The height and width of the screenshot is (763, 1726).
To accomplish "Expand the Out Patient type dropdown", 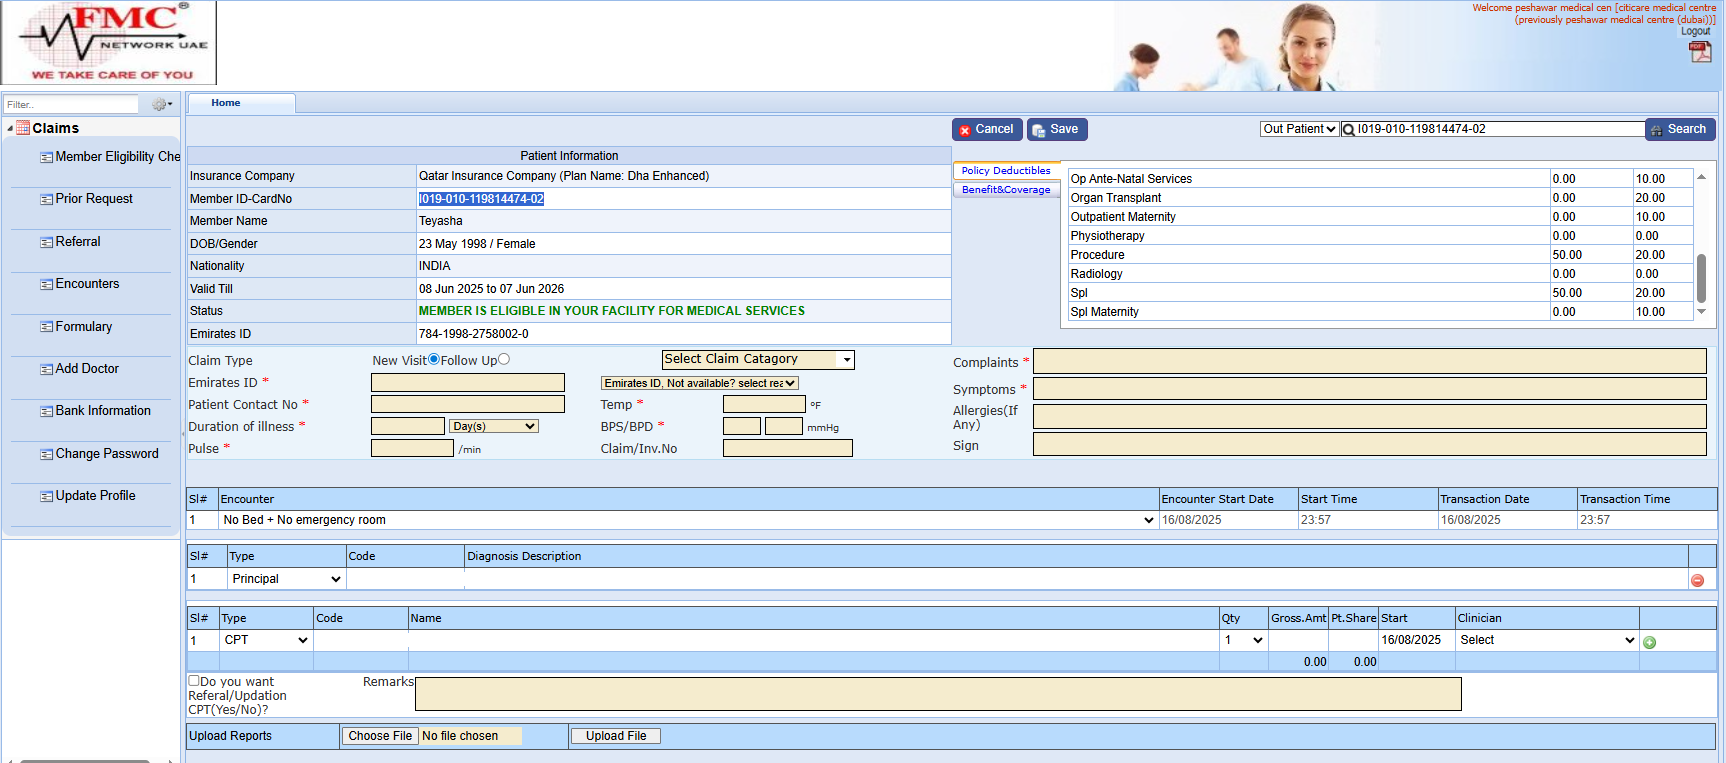I will pos(1299,129).
